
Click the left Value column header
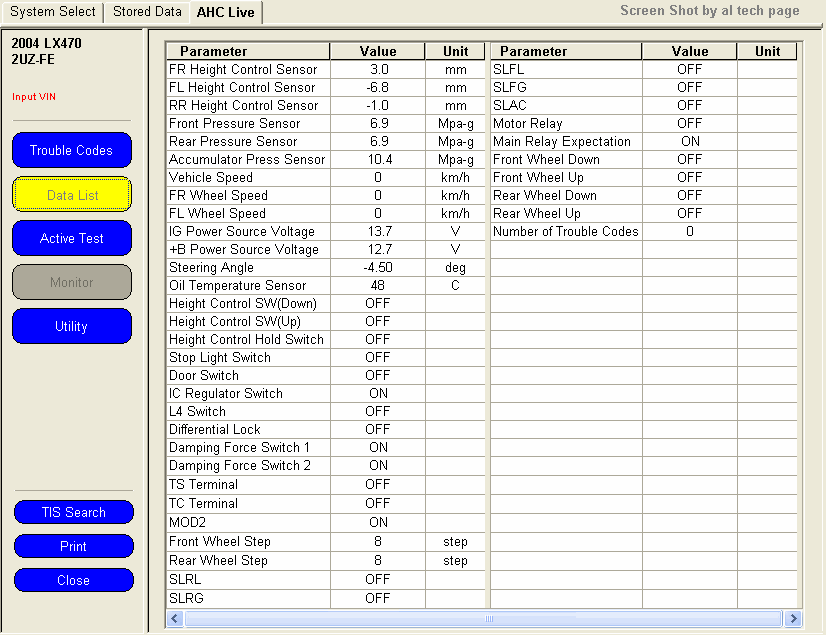[377, 51]
